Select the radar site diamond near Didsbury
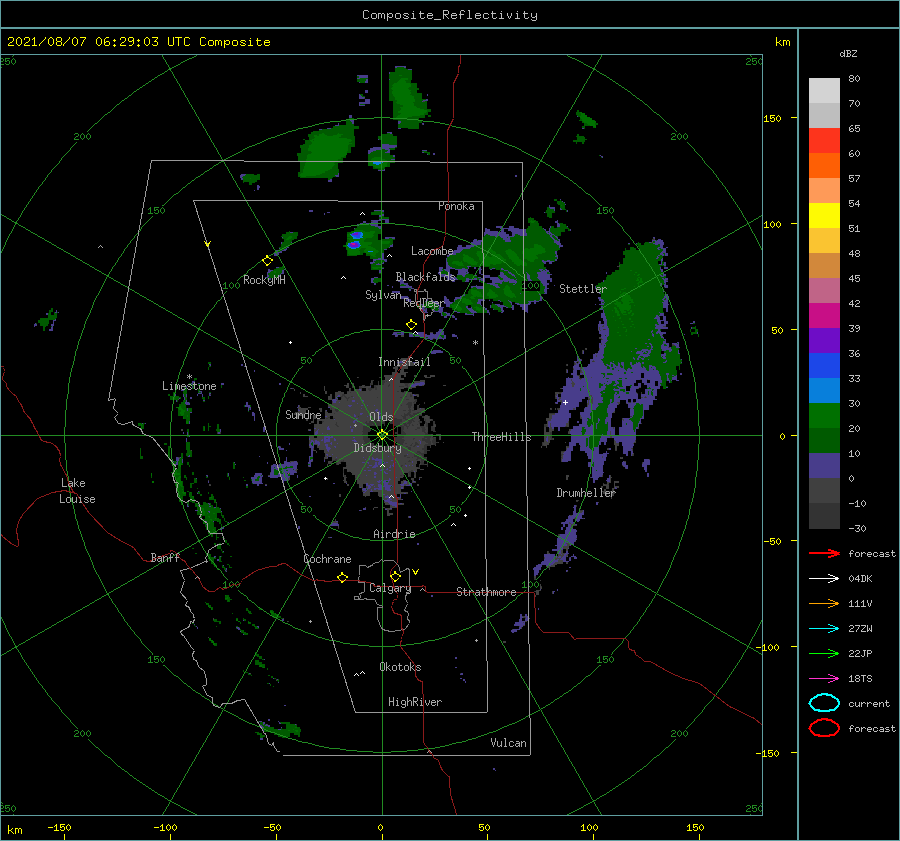Viewport: 900px width, 841px height. tap(382, 435)
